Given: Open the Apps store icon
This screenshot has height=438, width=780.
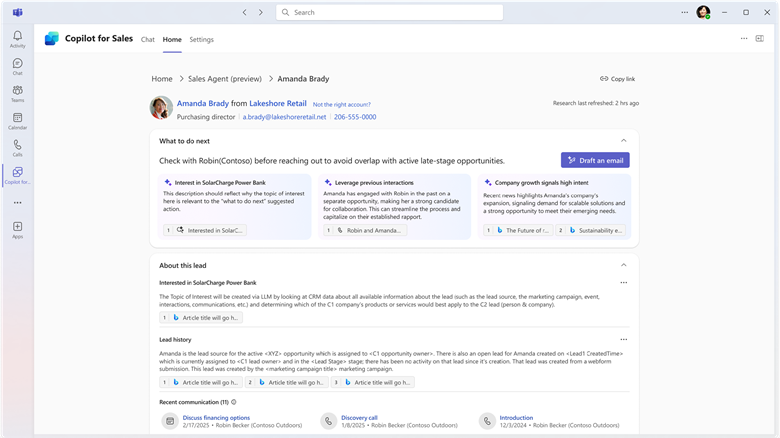Looking at the screenshot, I should [x=17, y=229].
